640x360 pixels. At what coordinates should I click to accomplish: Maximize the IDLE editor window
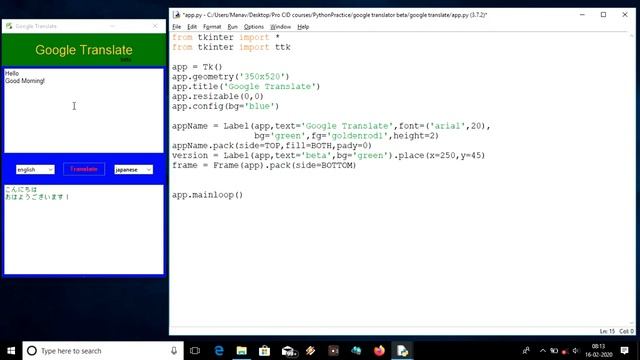click(x=603, y=15)
